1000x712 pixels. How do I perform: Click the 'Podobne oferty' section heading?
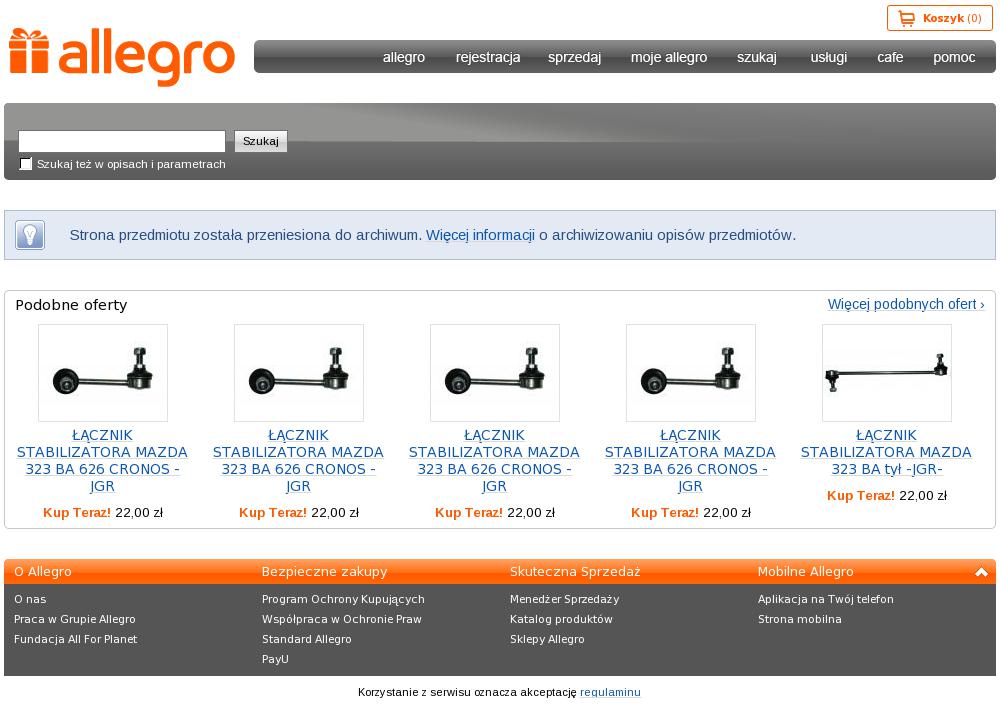(x=71, y=305)
